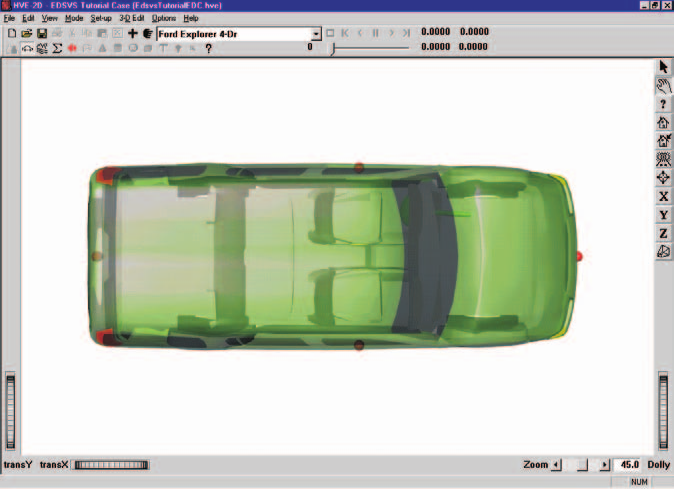Click the question mark toolbar help icon
674x489 pixels.
point(208,49)
